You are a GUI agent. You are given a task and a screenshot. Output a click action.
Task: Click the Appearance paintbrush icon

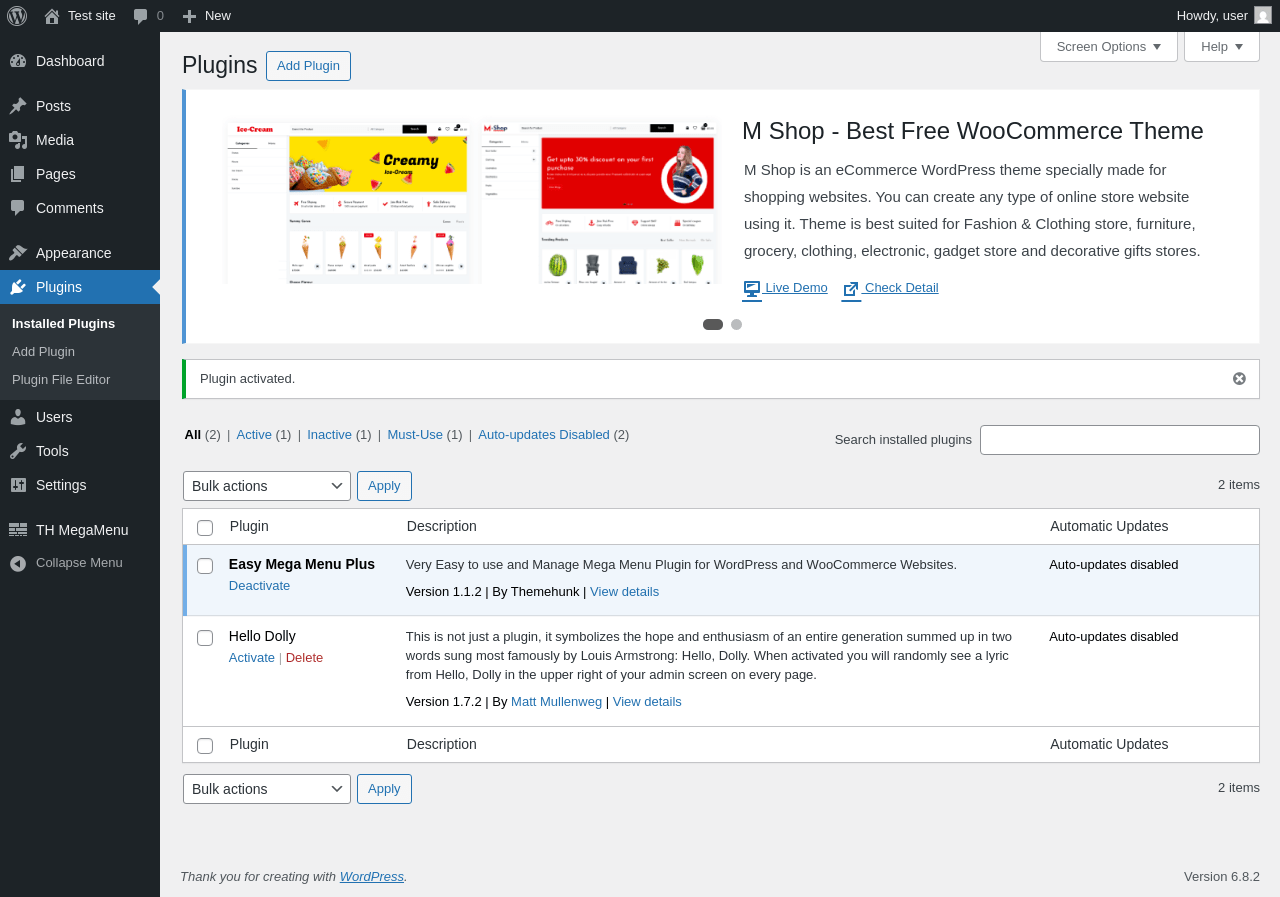pyautogui.click(x=18, y=253)
